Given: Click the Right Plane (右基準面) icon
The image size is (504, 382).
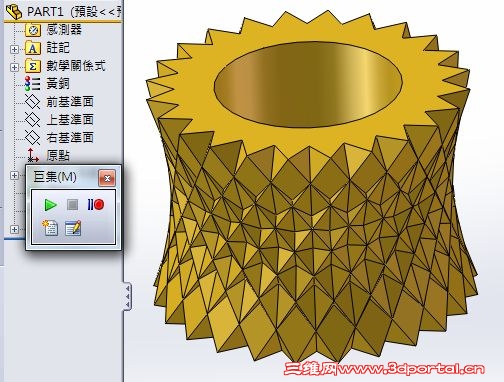Looking at the screenshot, I should click(33, 137).
